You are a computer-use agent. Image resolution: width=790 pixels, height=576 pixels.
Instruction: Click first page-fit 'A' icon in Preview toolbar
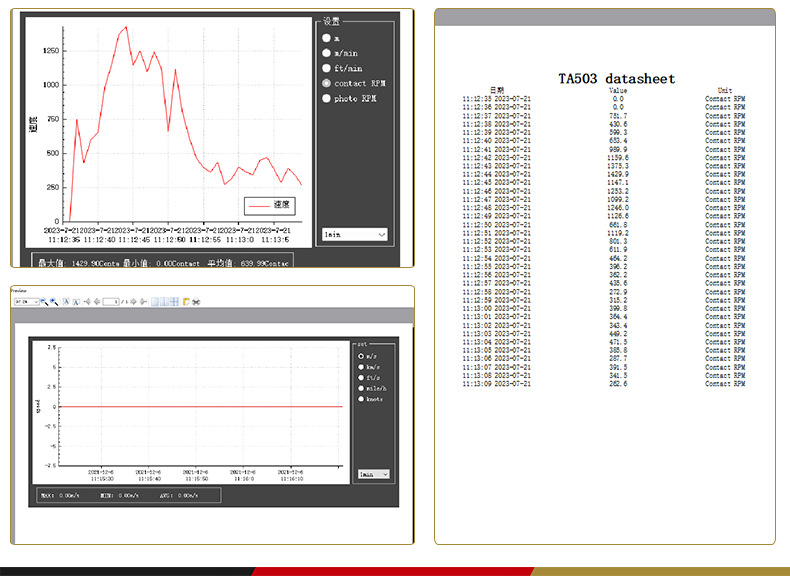point(66,302)
